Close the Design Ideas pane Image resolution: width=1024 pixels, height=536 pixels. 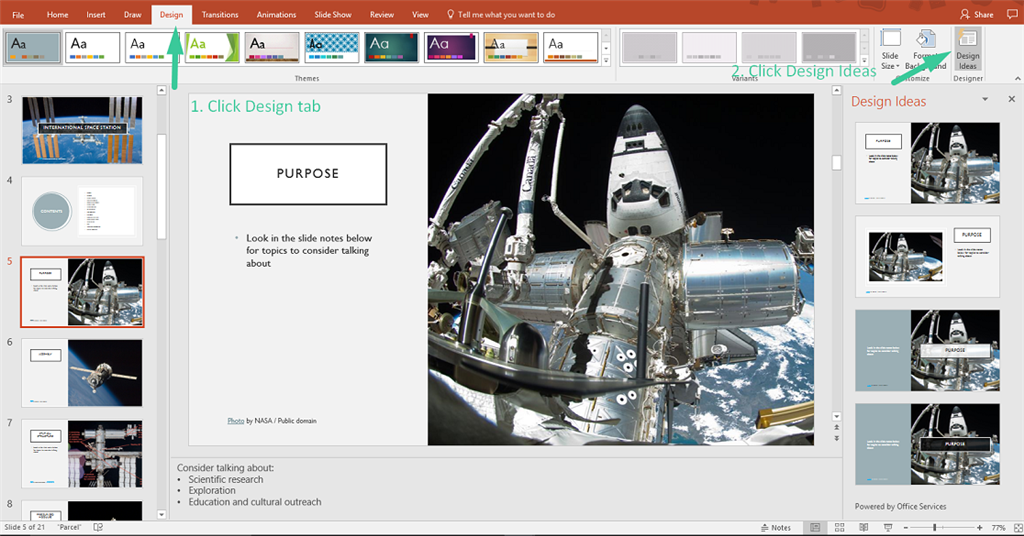(x=1012, y=99)
